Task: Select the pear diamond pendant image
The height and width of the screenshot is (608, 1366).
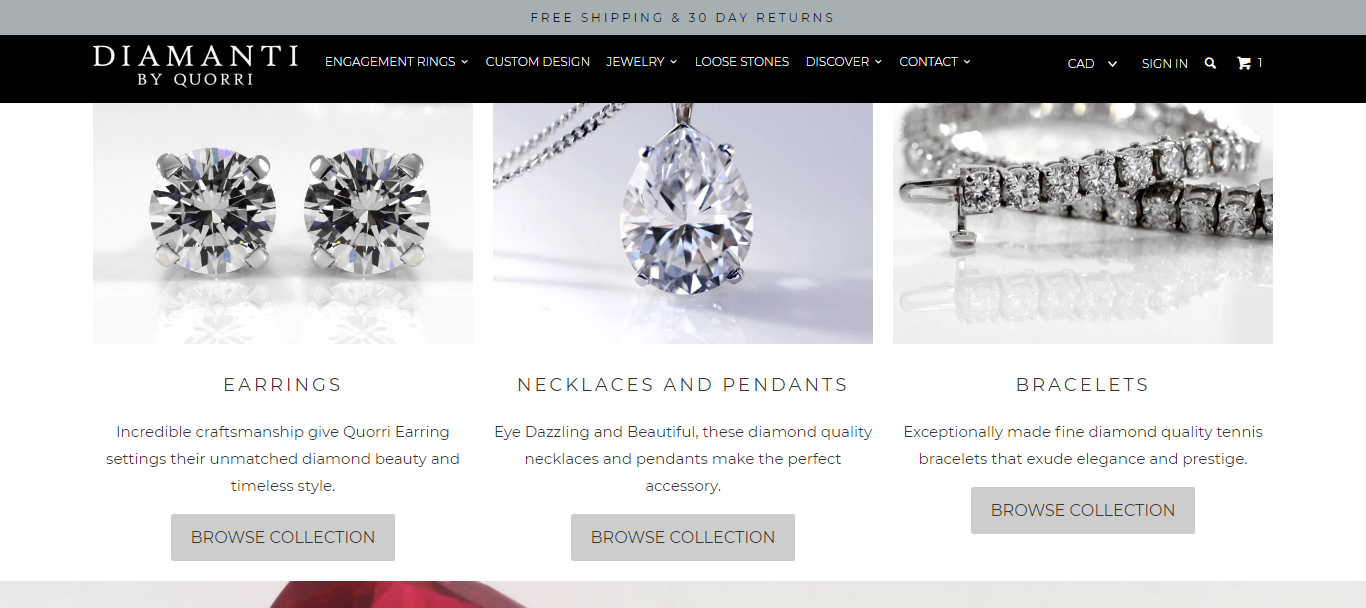Action: 683,223
